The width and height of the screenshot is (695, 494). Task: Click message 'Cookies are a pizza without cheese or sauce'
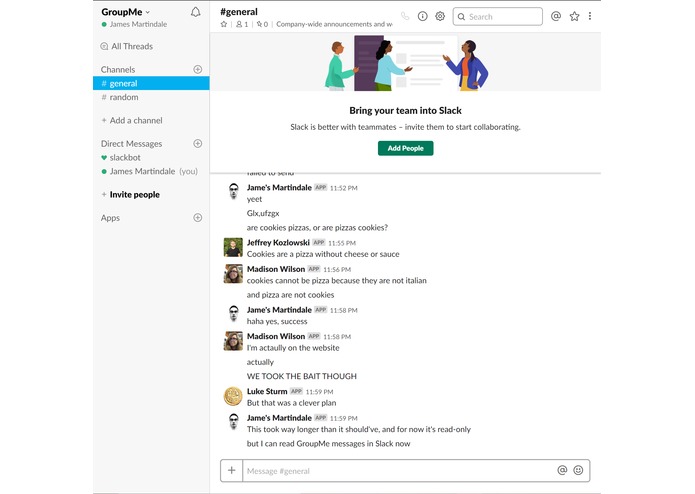[323, 254]
